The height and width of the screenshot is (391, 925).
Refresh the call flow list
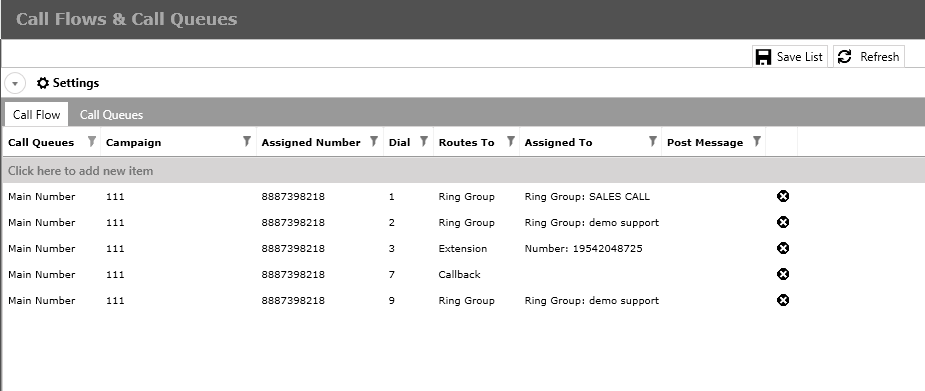[869, 57]
